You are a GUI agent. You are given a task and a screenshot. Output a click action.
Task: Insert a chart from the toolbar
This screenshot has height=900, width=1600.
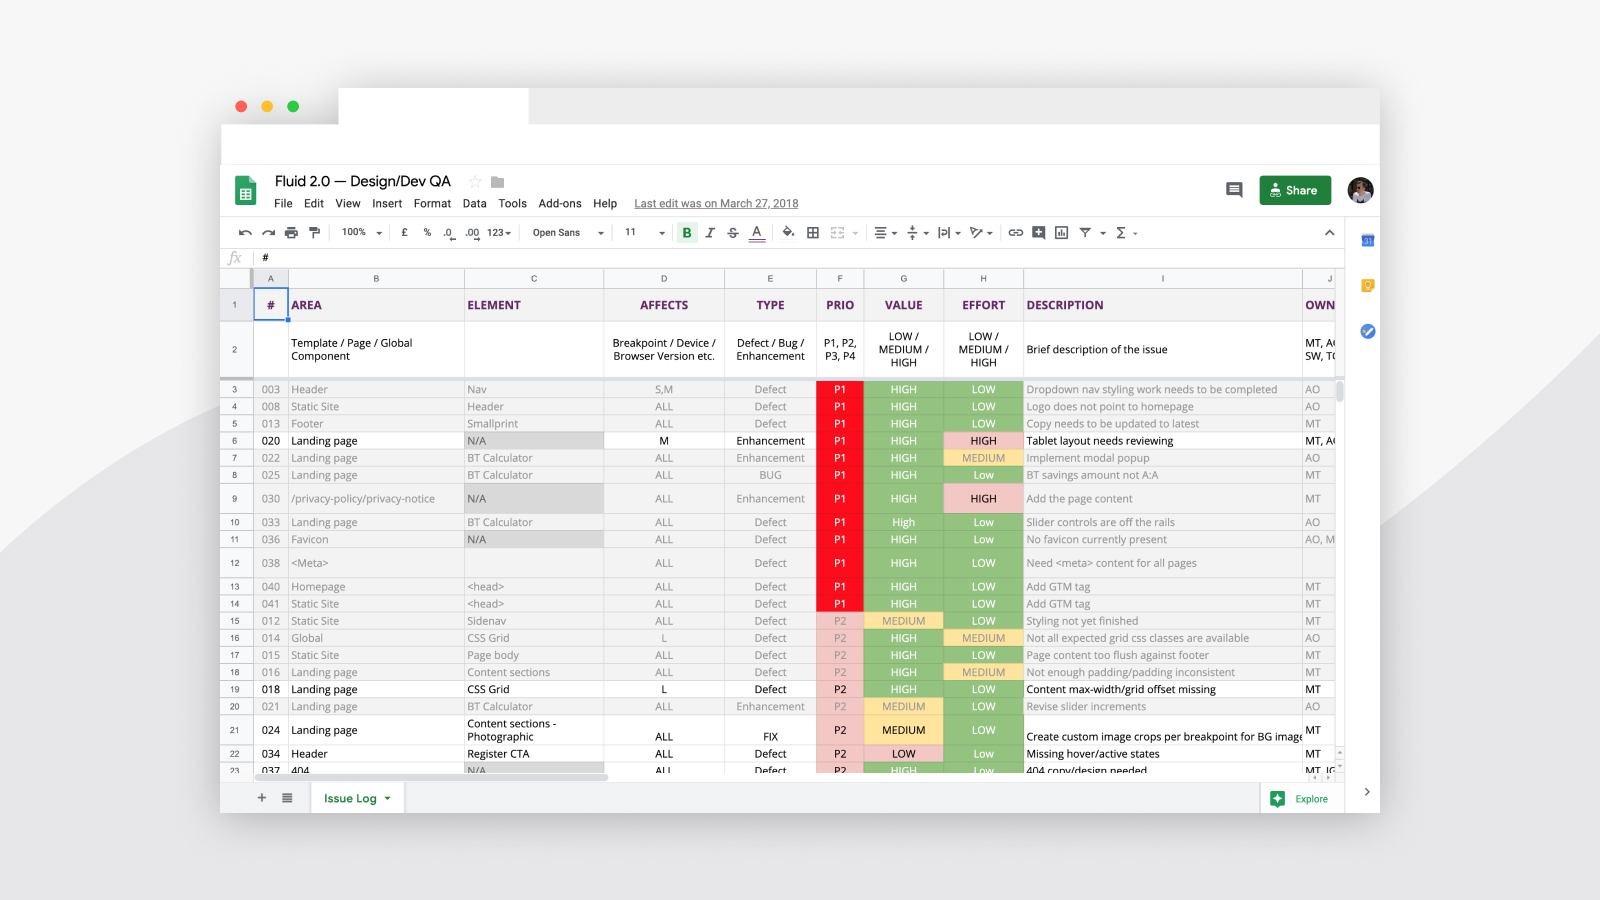pos(1062,233)
